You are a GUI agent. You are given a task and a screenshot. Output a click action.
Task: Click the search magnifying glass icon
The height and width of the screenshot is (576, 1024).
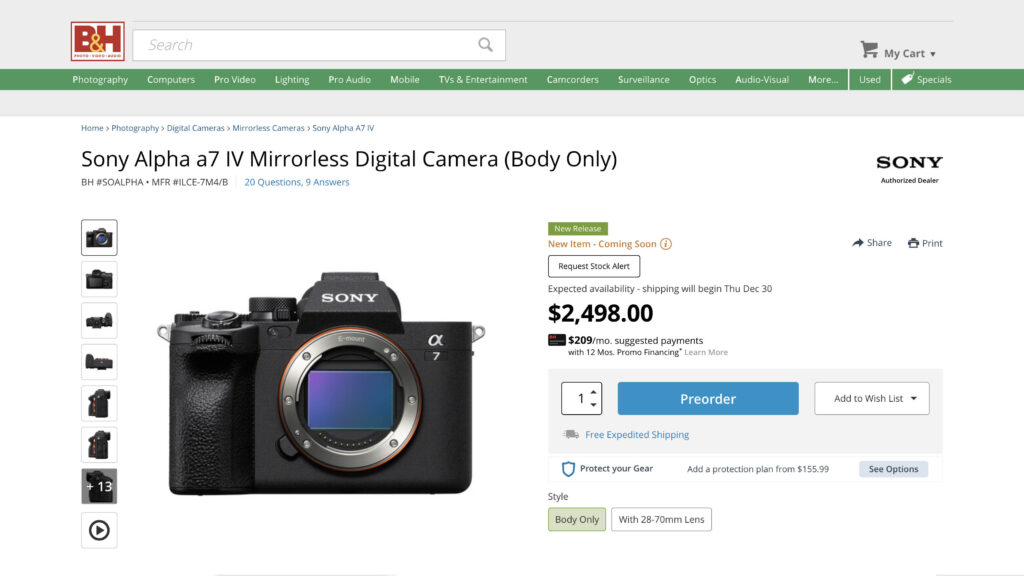(486, 44)
